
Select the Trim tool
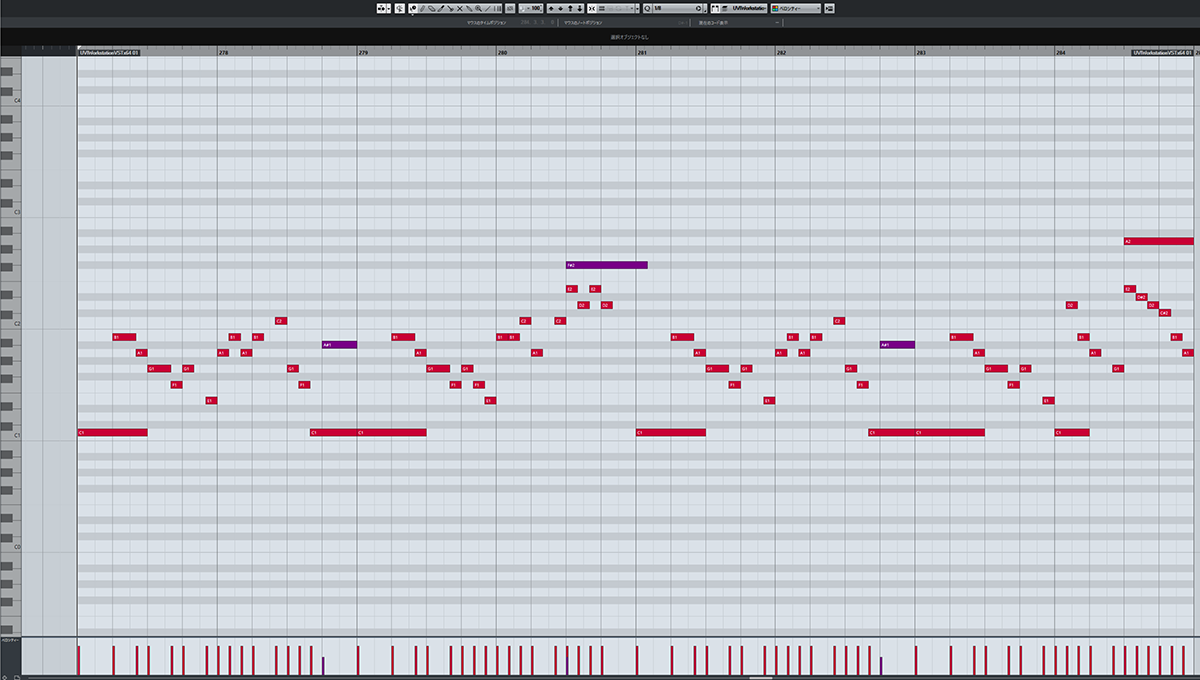[x=441, y=8]
